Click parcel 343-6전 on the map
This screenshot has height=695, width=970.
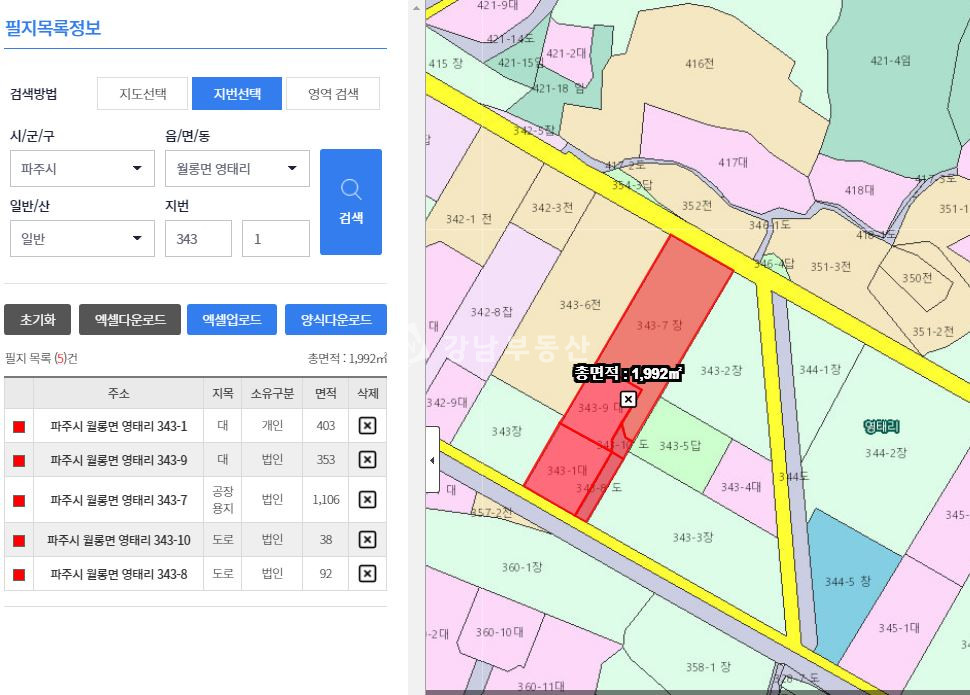[580, 304]
